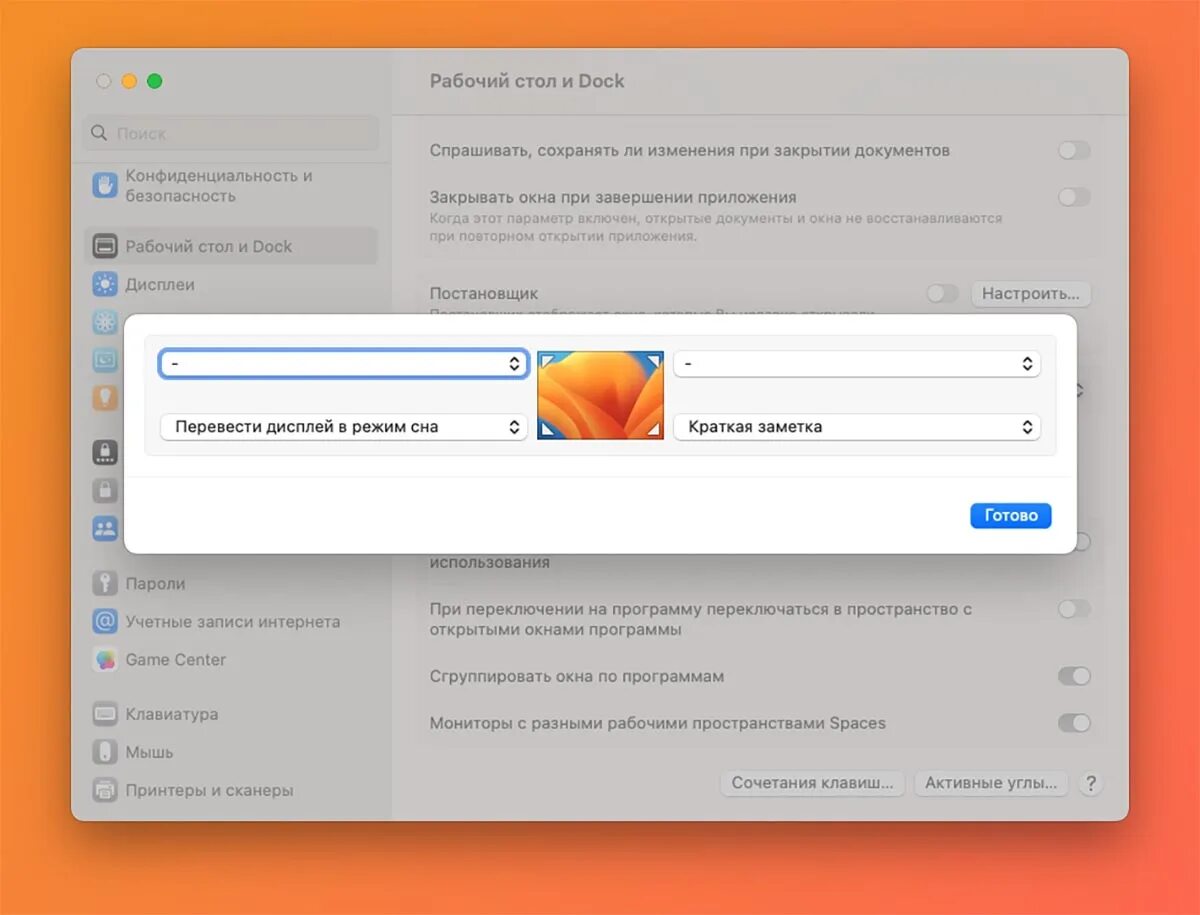Screen dimensions: 1200x915
Task: Open Активные углы… settings
Action: click(x=990, y=783)
